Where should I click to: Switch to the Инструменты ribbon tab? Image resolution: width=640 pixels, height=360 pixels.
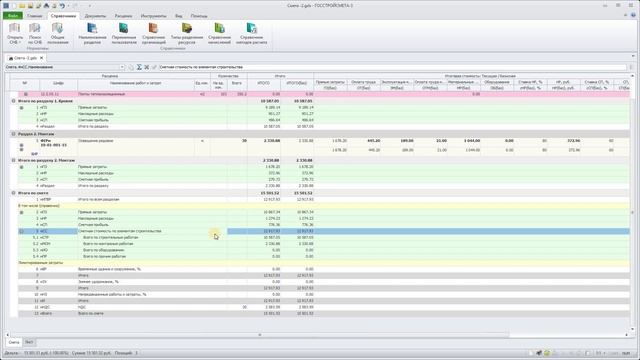(x=153, y=16)
